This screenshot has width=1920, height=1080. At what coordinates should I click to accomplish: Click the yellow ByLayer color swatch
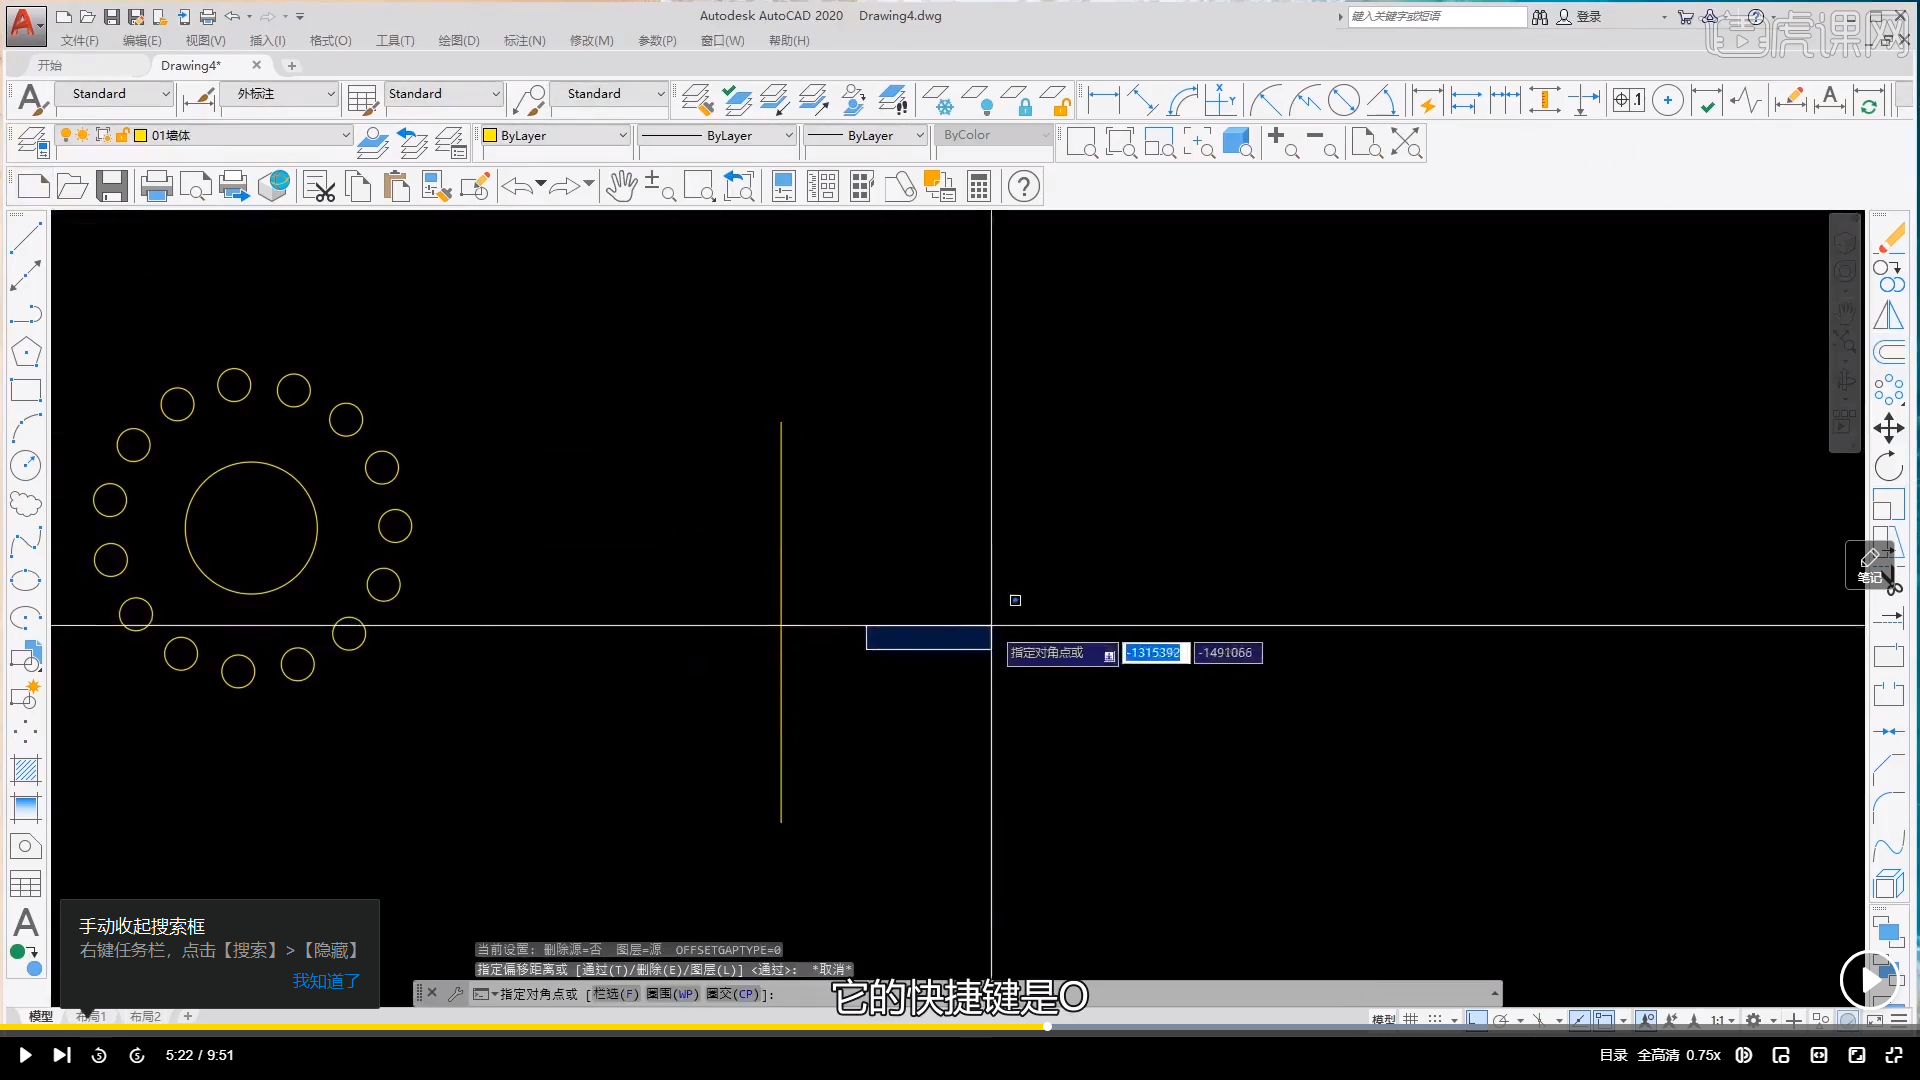490,135
